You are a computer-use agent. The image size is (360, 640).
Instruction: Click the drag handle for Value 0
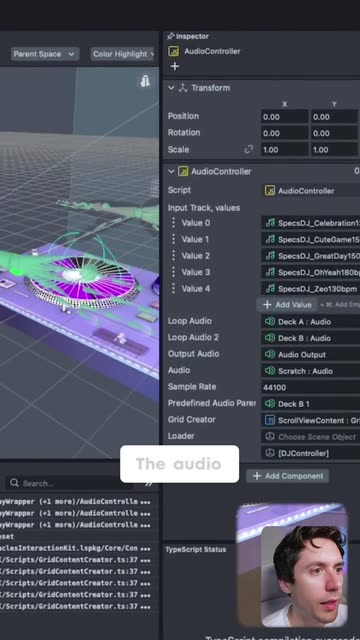tap(173, 223)
